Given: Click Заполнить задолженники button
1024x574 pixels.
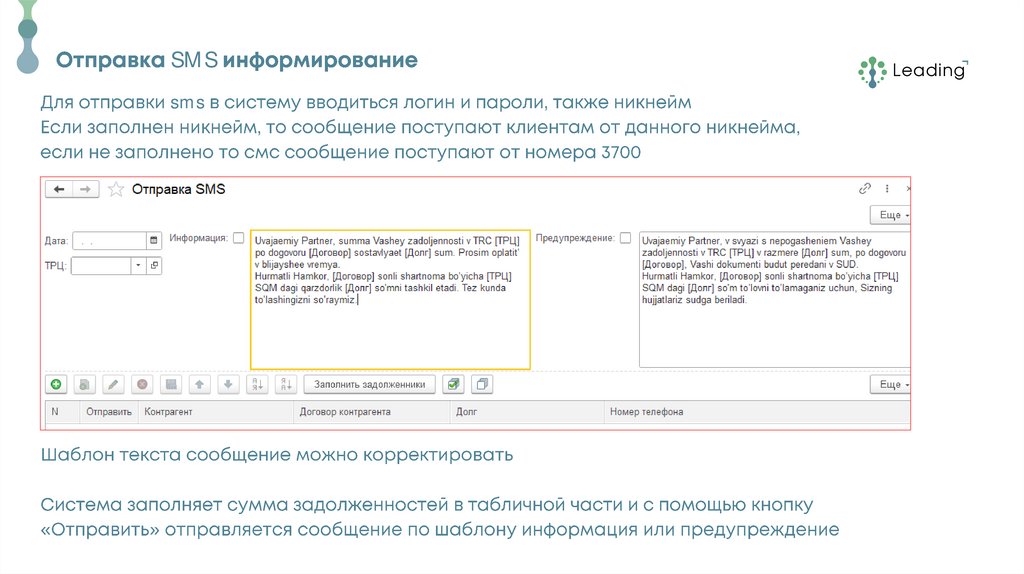Looking at the screenshot, I should pos(370,385).
